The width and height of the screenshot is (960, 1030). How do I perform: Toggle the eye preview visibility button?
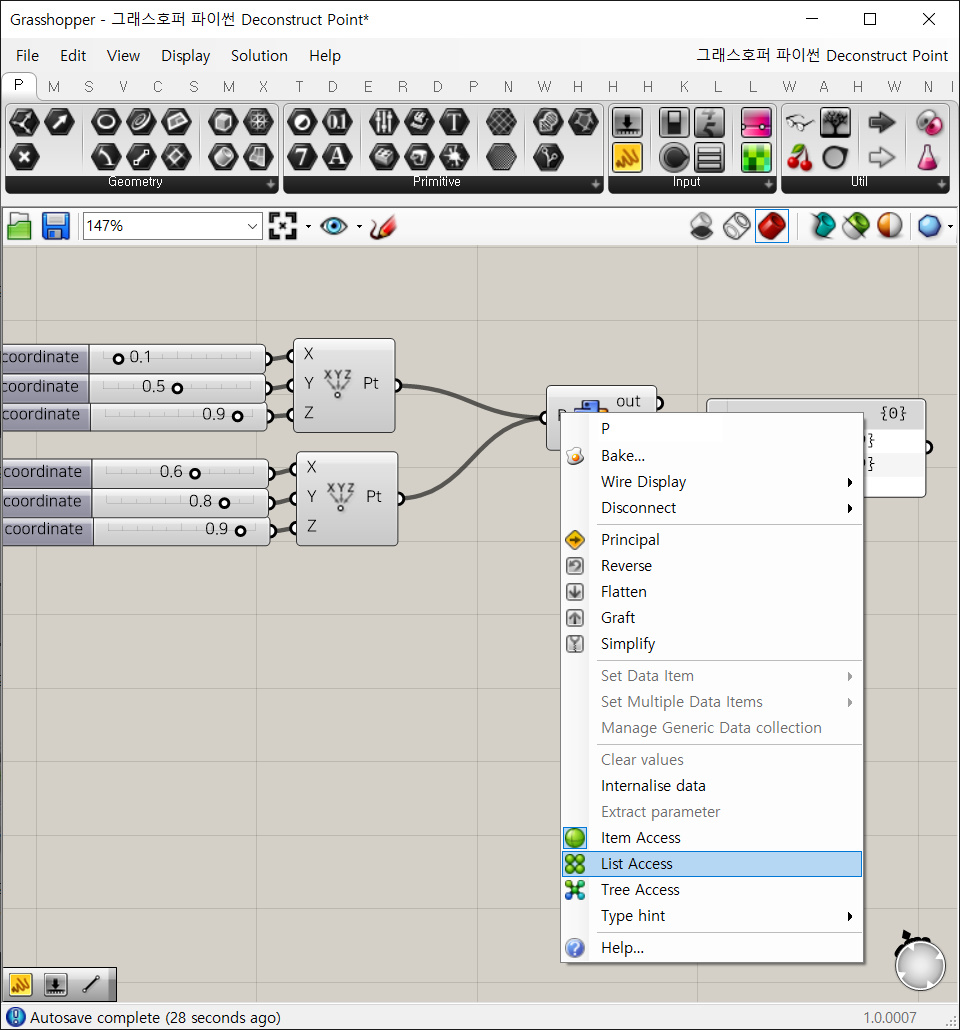click(x=334, y=227)
